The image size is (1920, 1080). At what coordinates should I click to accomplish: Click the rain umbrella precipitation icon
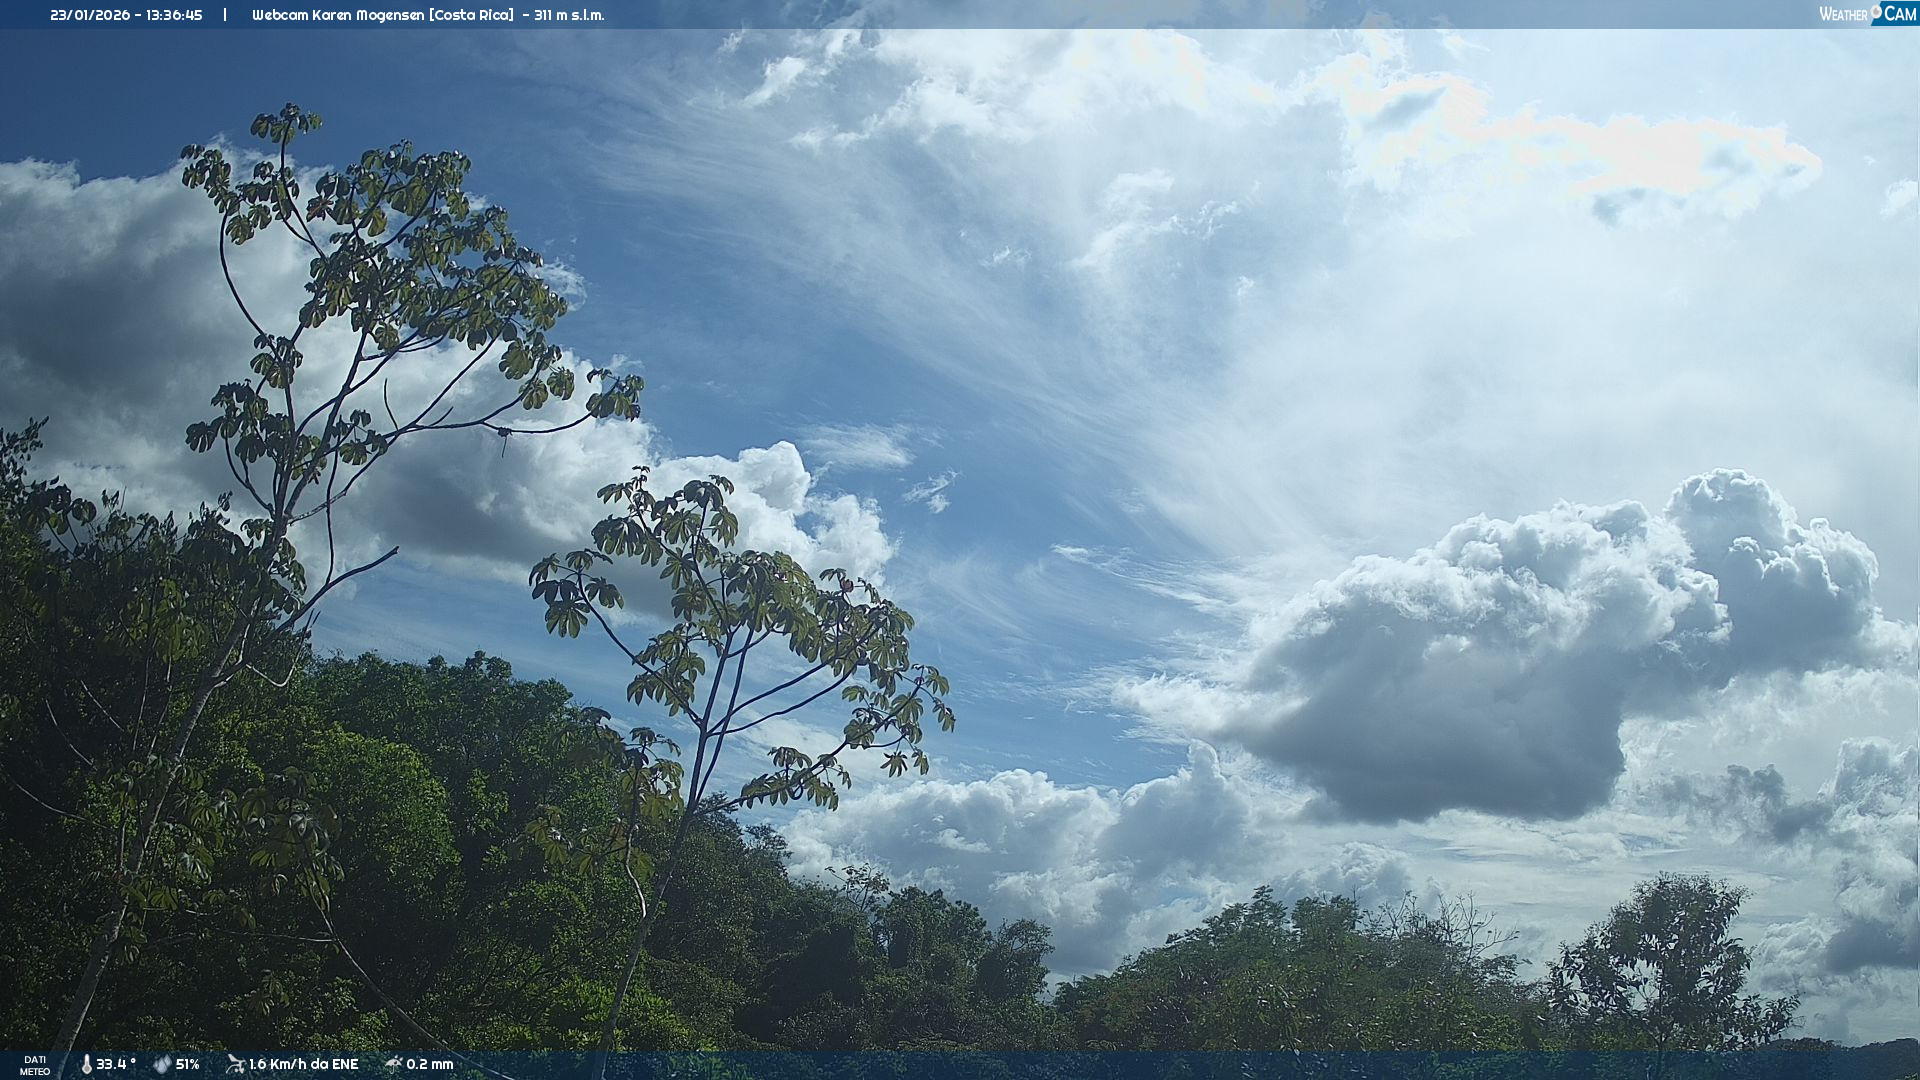pyautogui.click(x=394, y=1064)
